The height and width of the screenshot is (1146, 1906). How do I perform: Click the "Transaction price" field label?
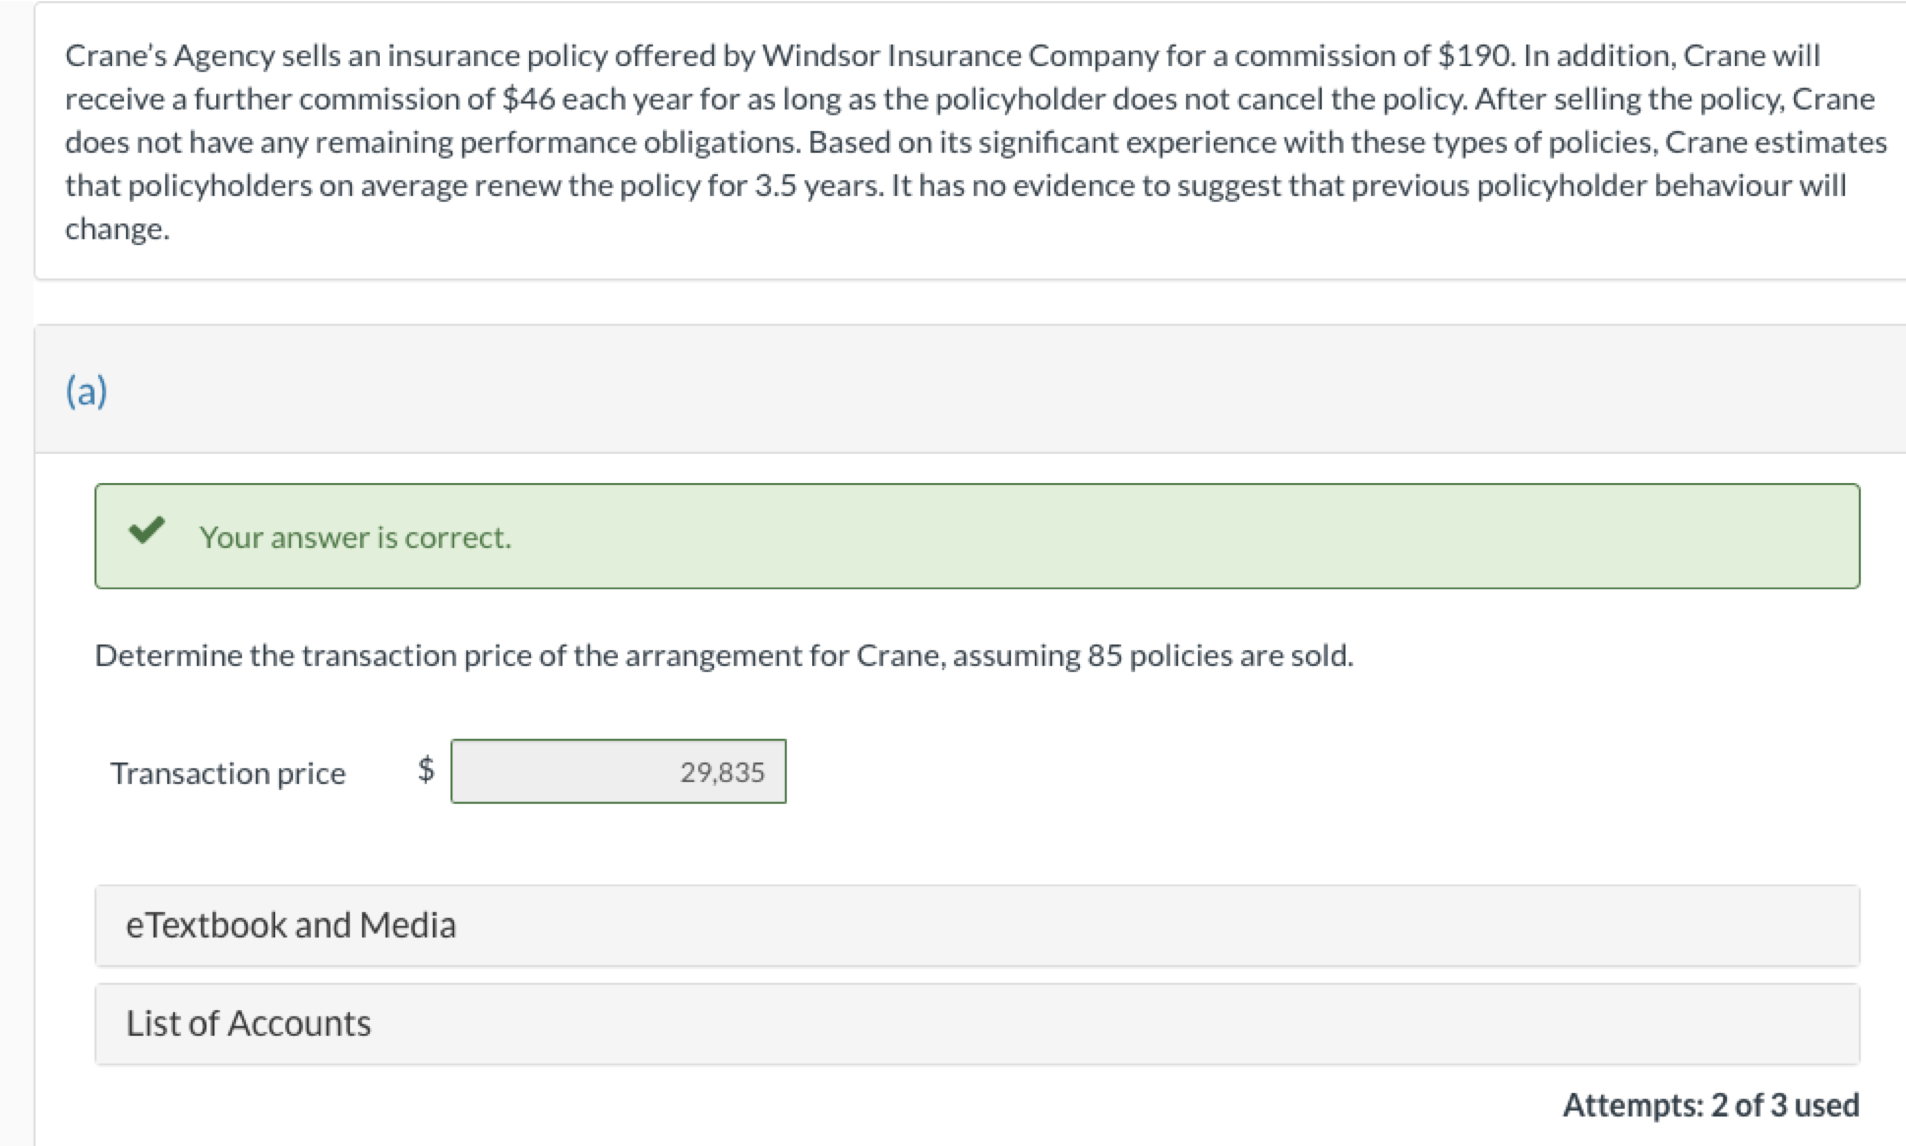[228, 773]
